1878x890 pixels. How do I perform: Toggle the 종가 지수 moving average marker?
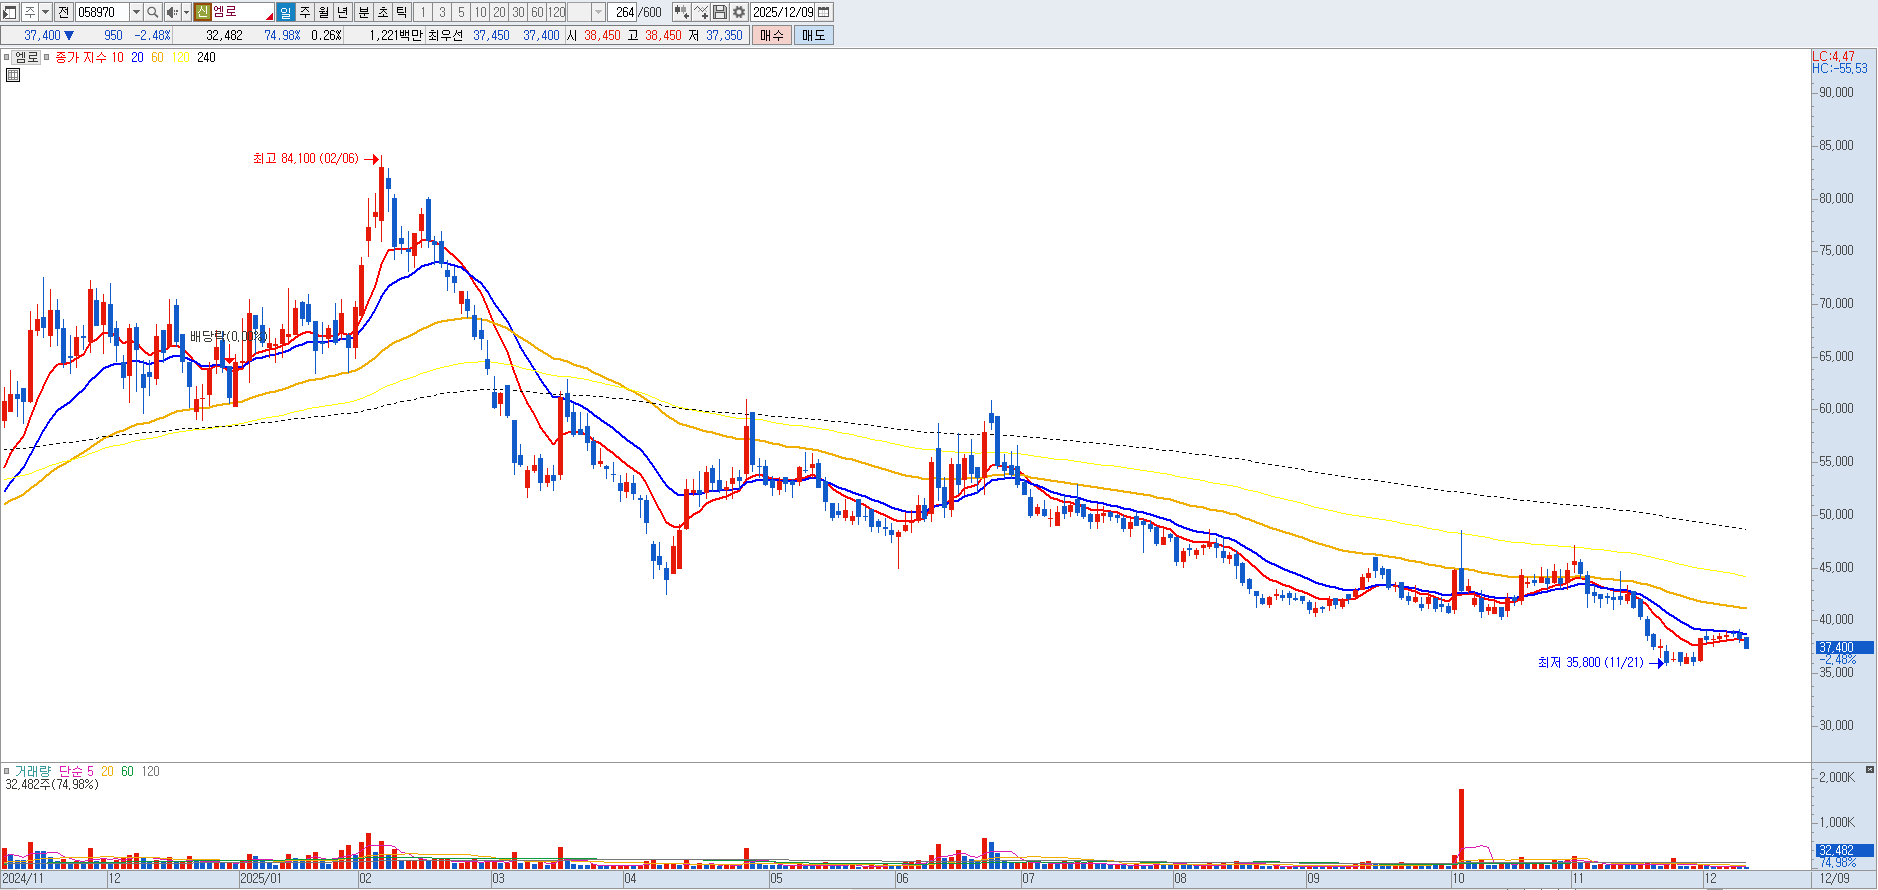coord(47,57)
